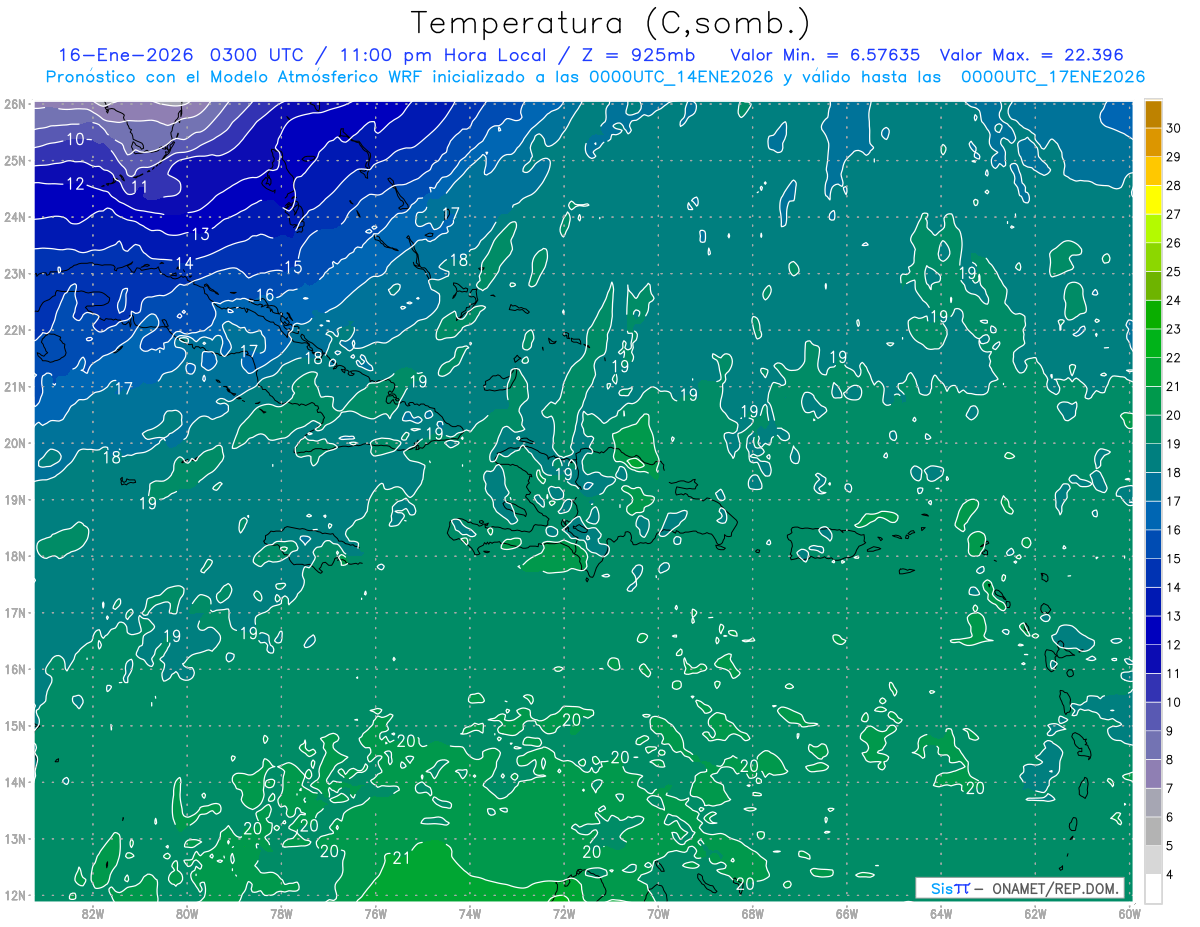Click the "11" isotherm label on the map

click(x=139, y=186)
